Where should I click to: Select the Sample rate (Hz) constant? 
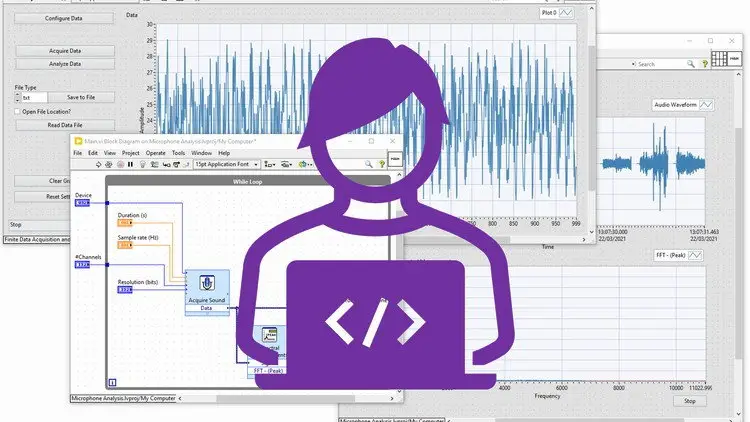(125, 245)
